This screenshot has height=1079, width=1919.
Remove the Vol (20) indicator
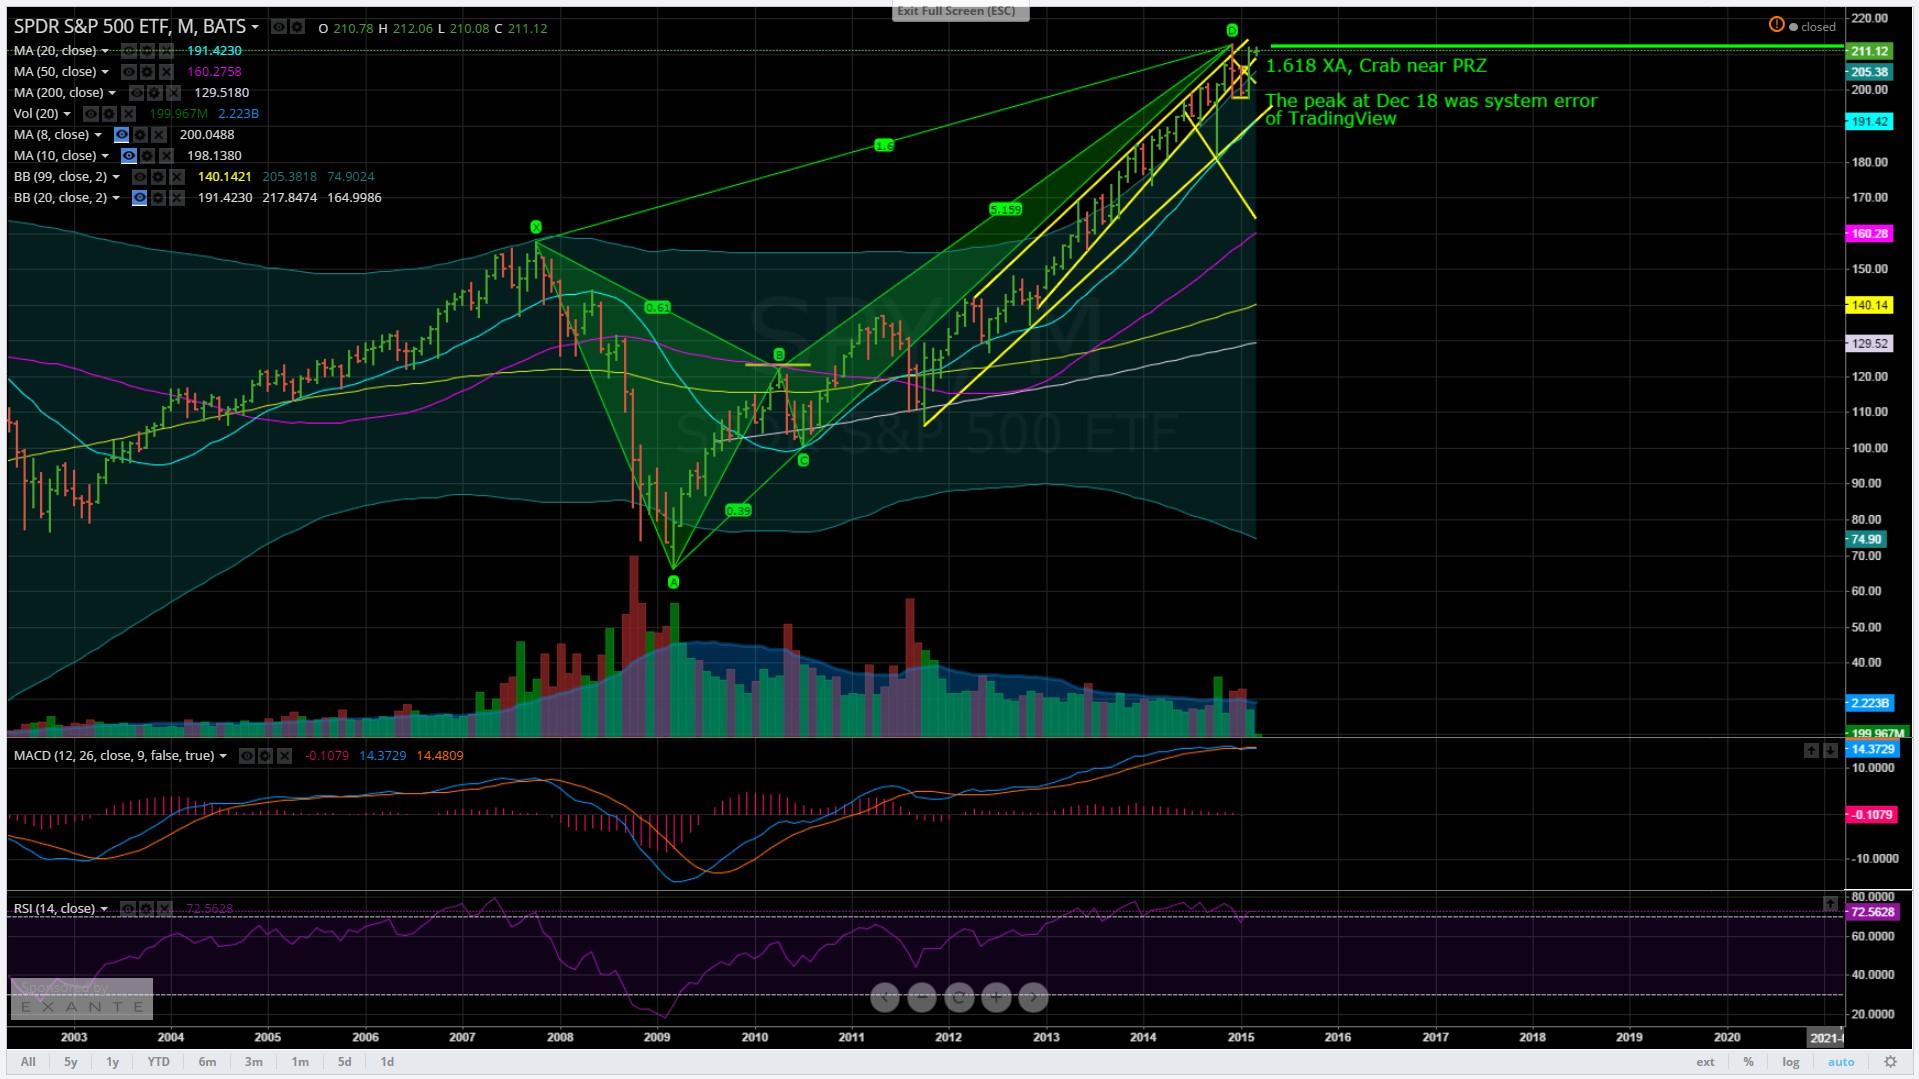[128, 113]
